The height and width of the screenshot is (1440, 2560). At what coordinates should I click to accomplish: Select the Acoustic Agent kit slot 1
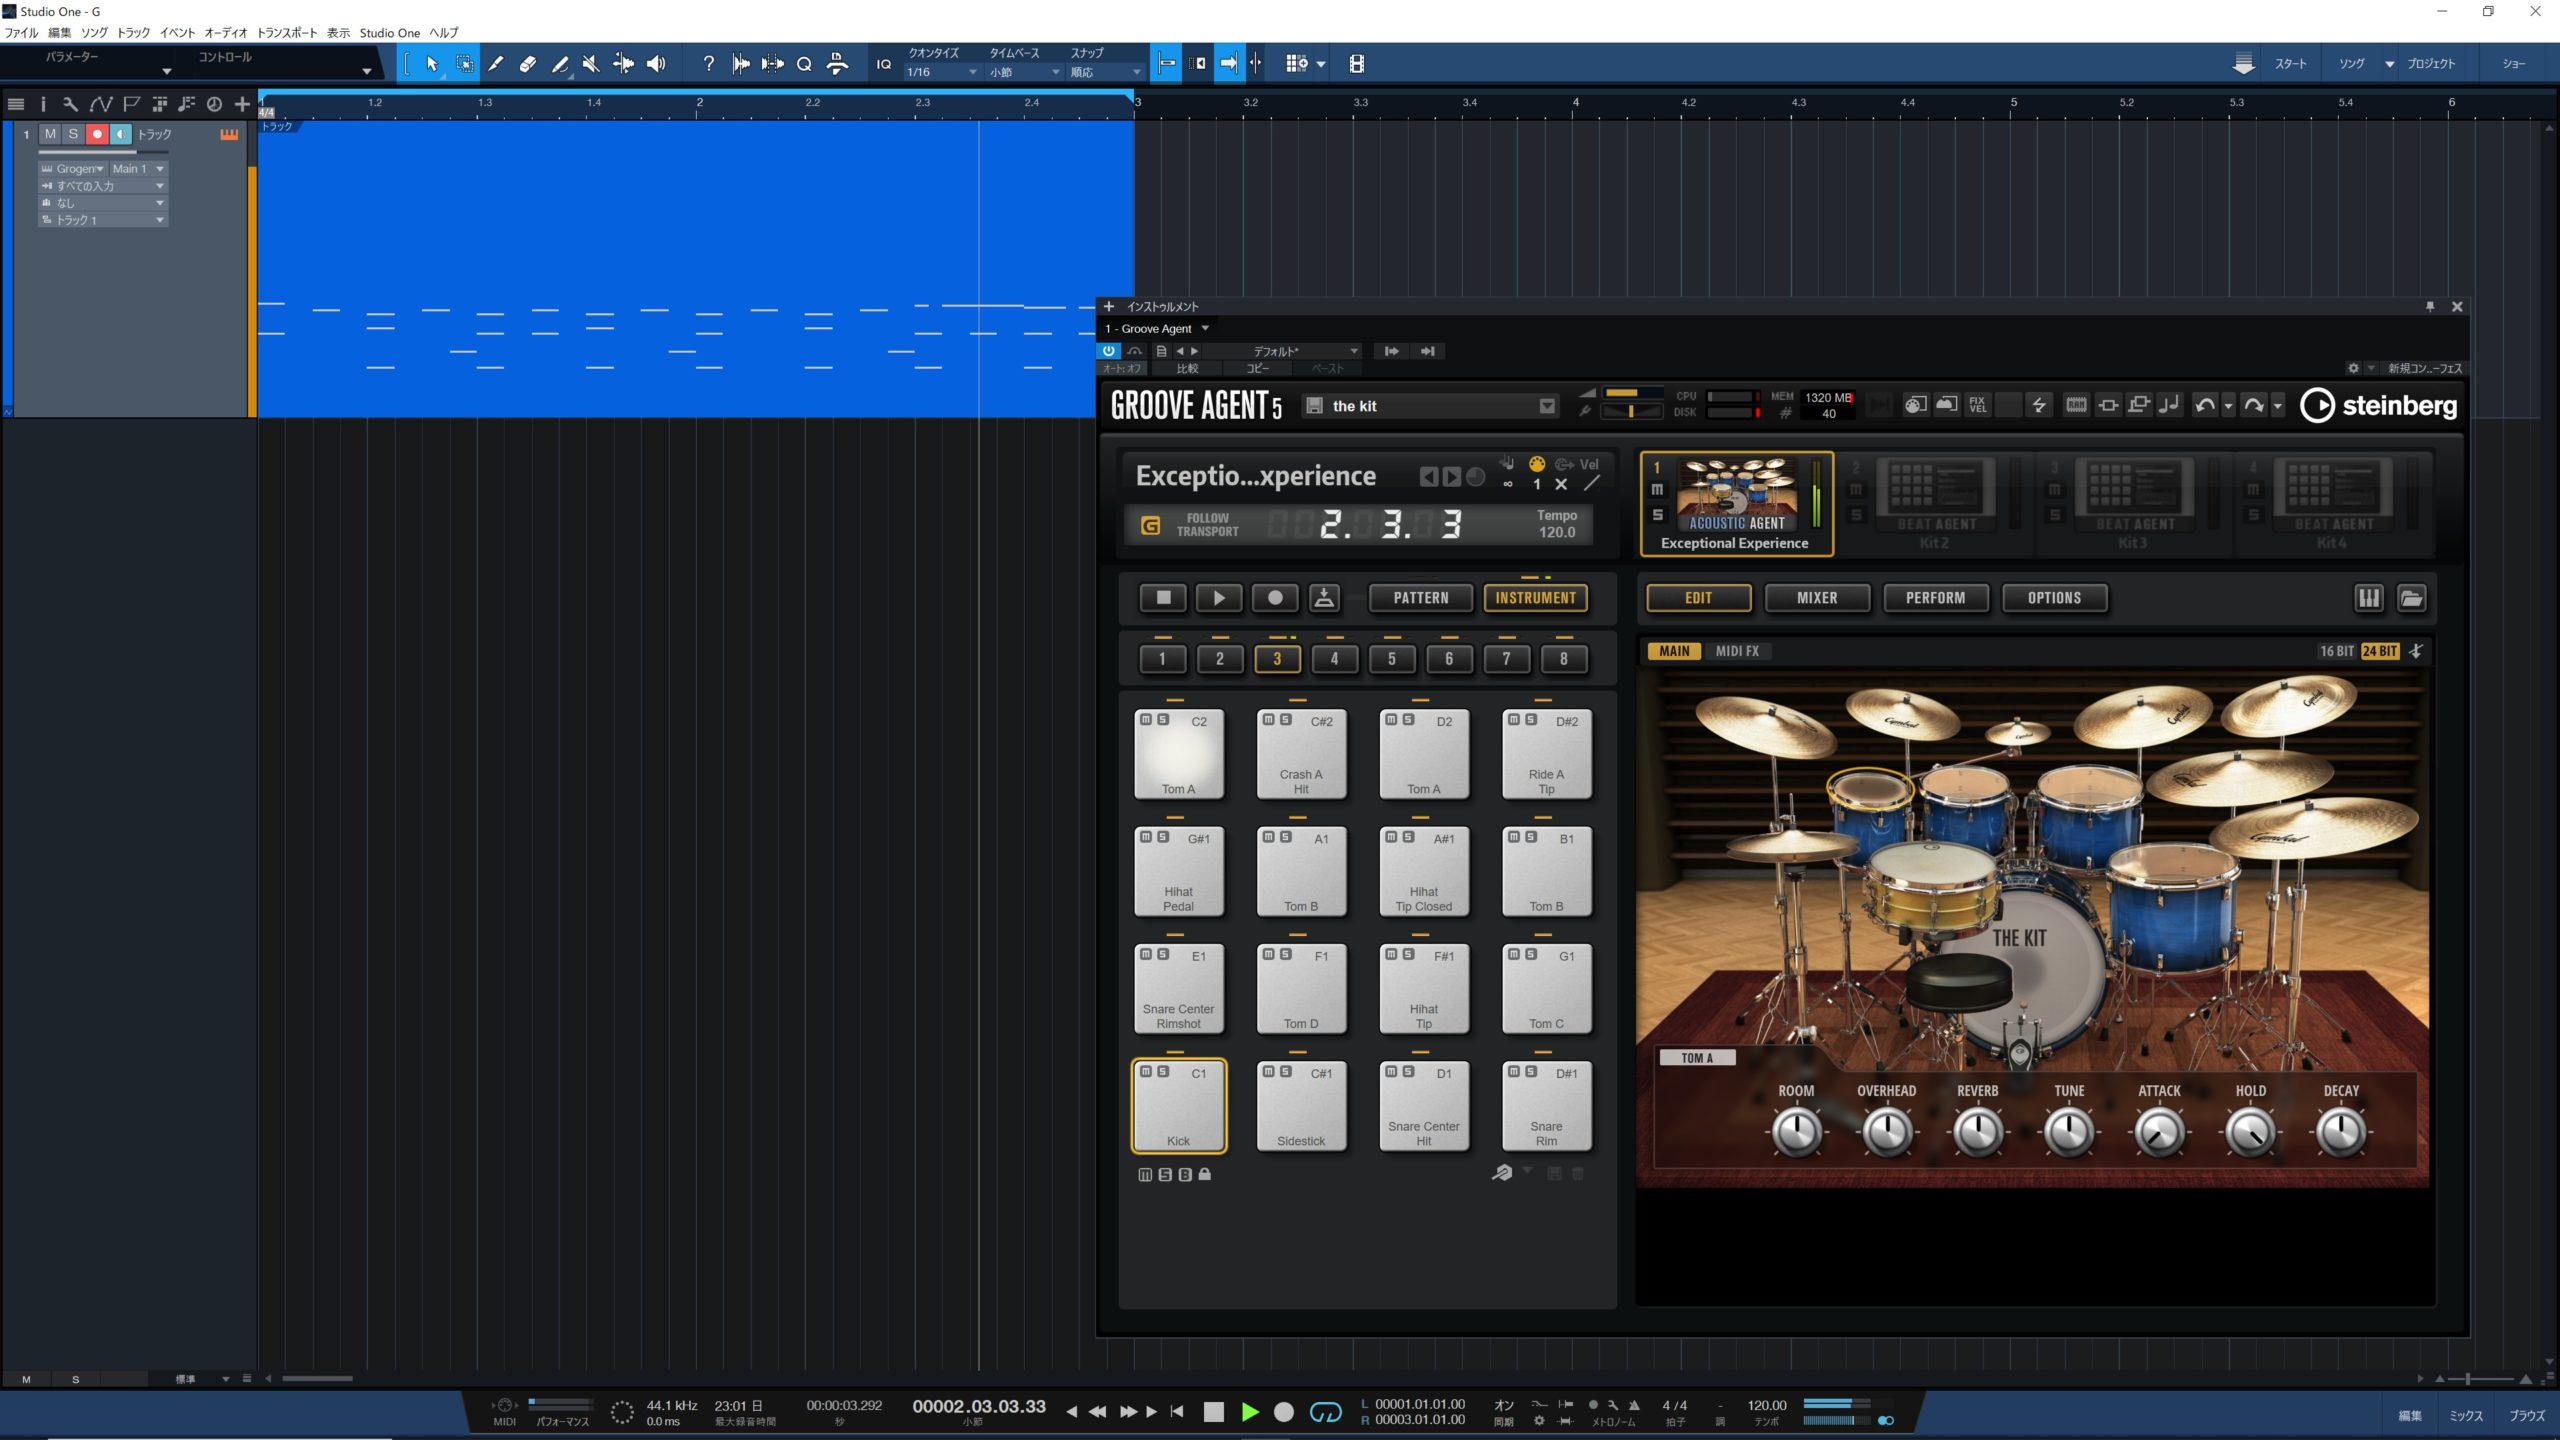1736,503
